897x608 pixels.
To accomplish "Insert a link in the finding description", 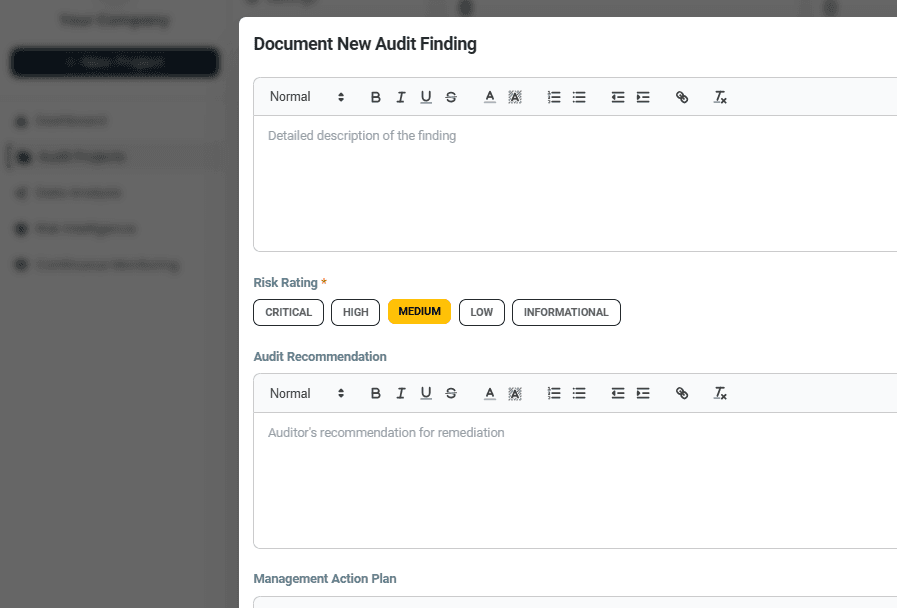I will (682, 96).
